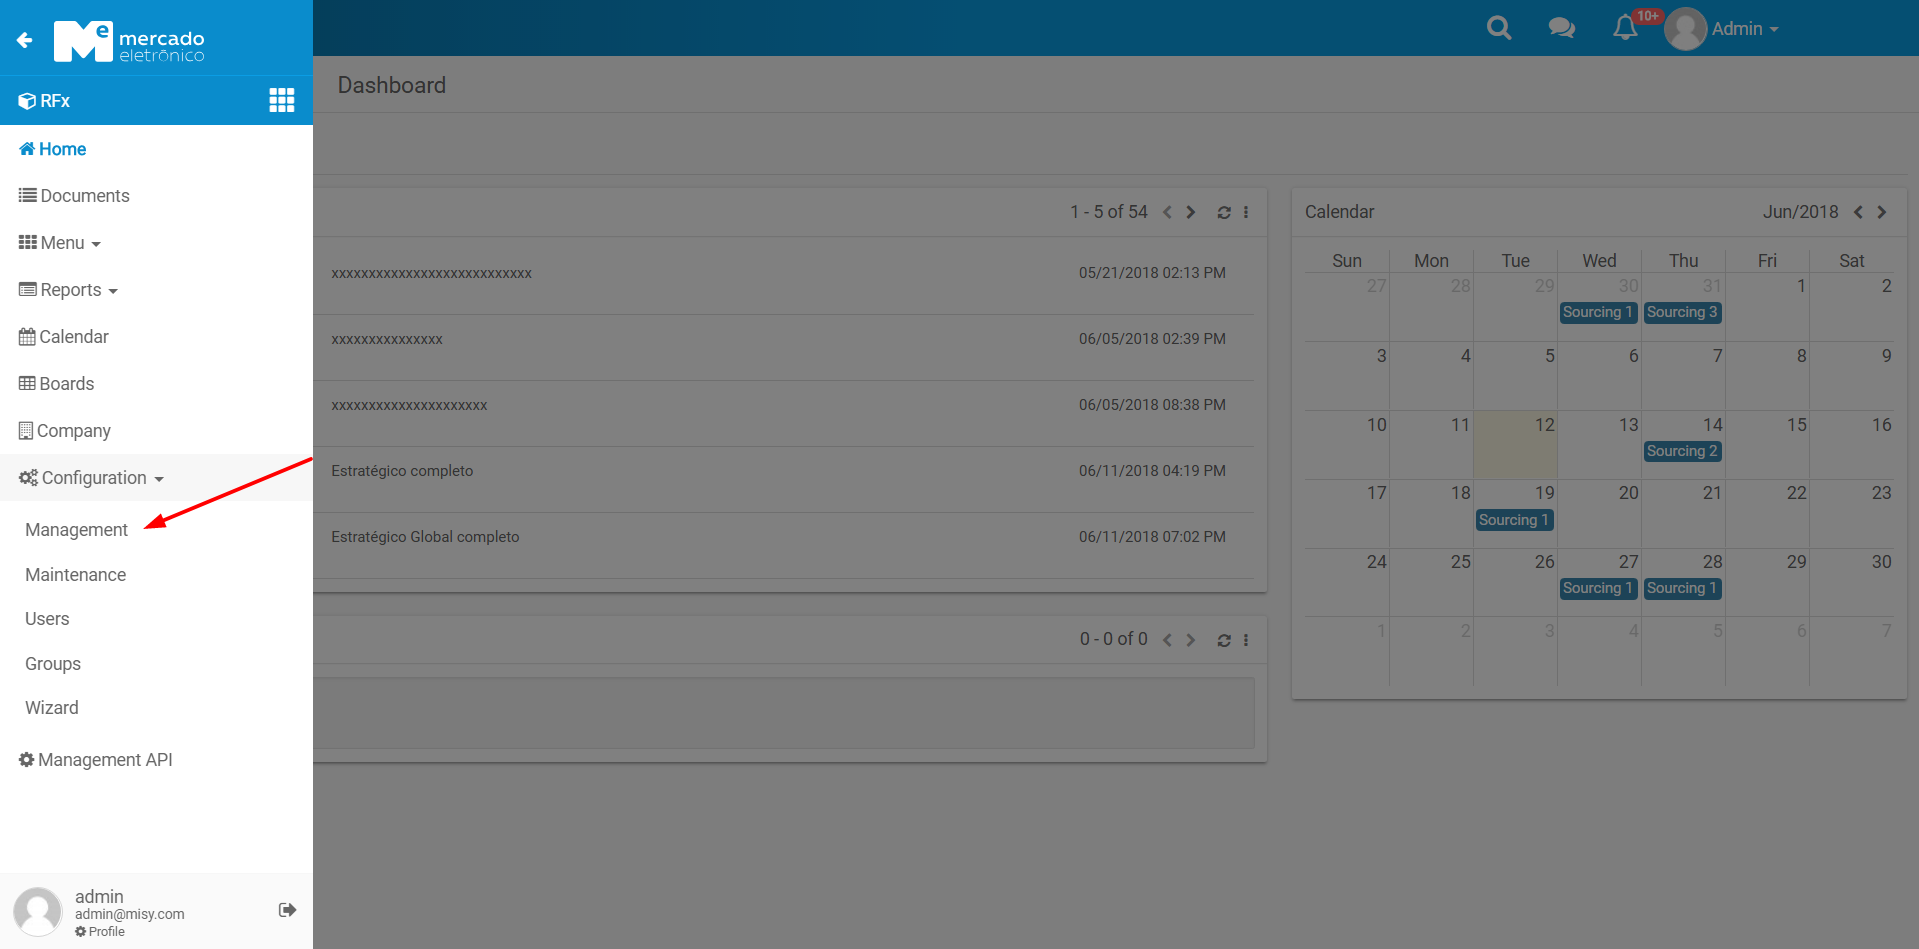Viewport: 1919px width, 949px height.
Task: Expand the Reports dropdown in sidebar
Action: (69, 290)
